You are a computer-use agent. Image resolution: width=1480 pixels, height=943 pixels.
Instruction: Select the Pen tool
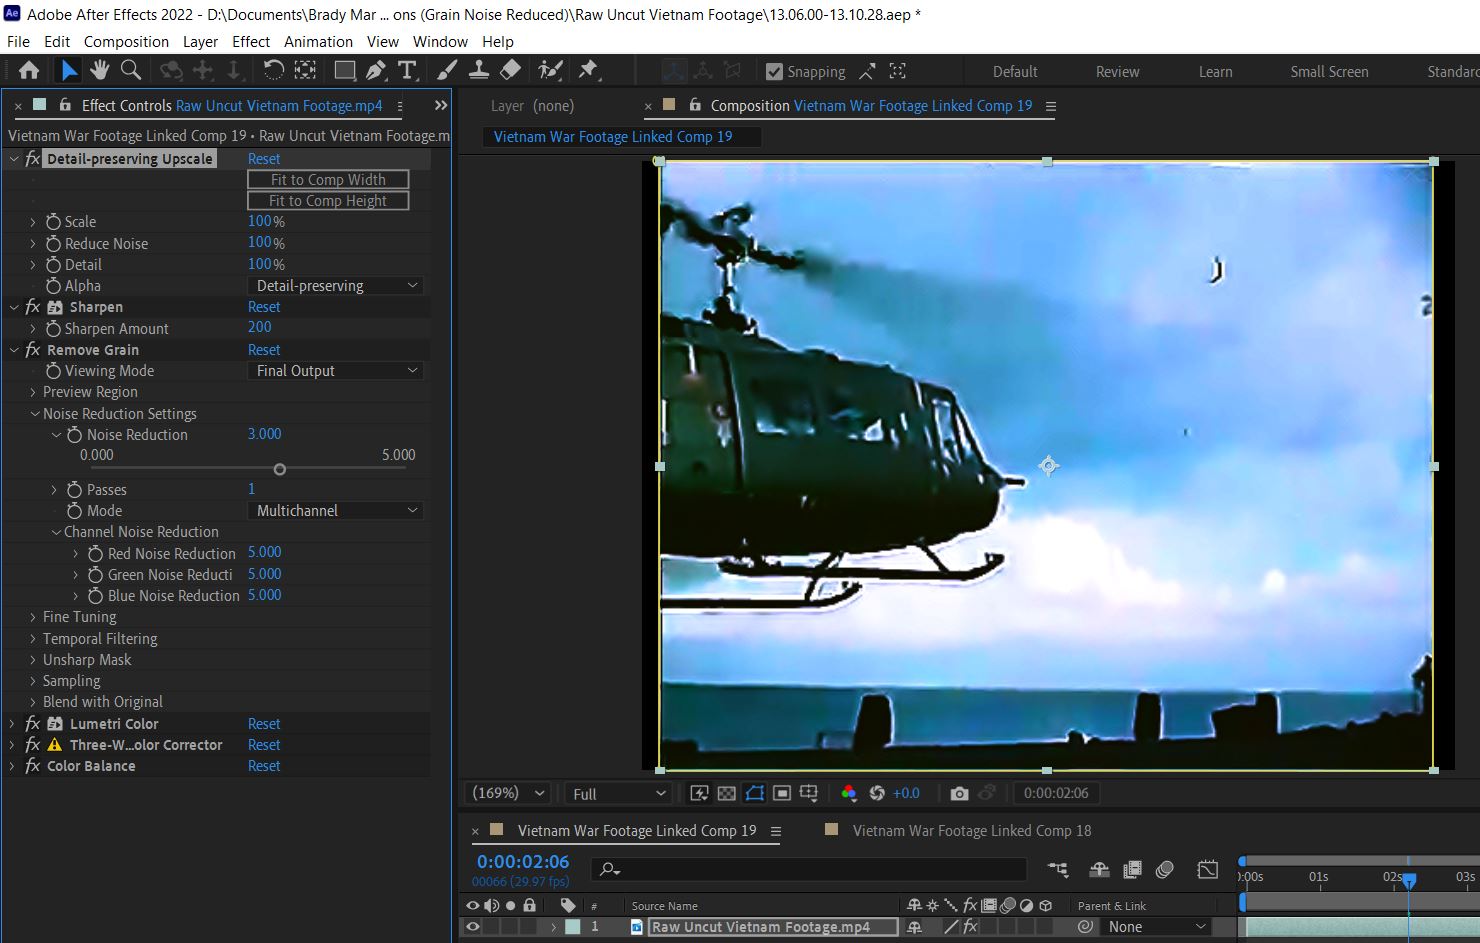375,70
